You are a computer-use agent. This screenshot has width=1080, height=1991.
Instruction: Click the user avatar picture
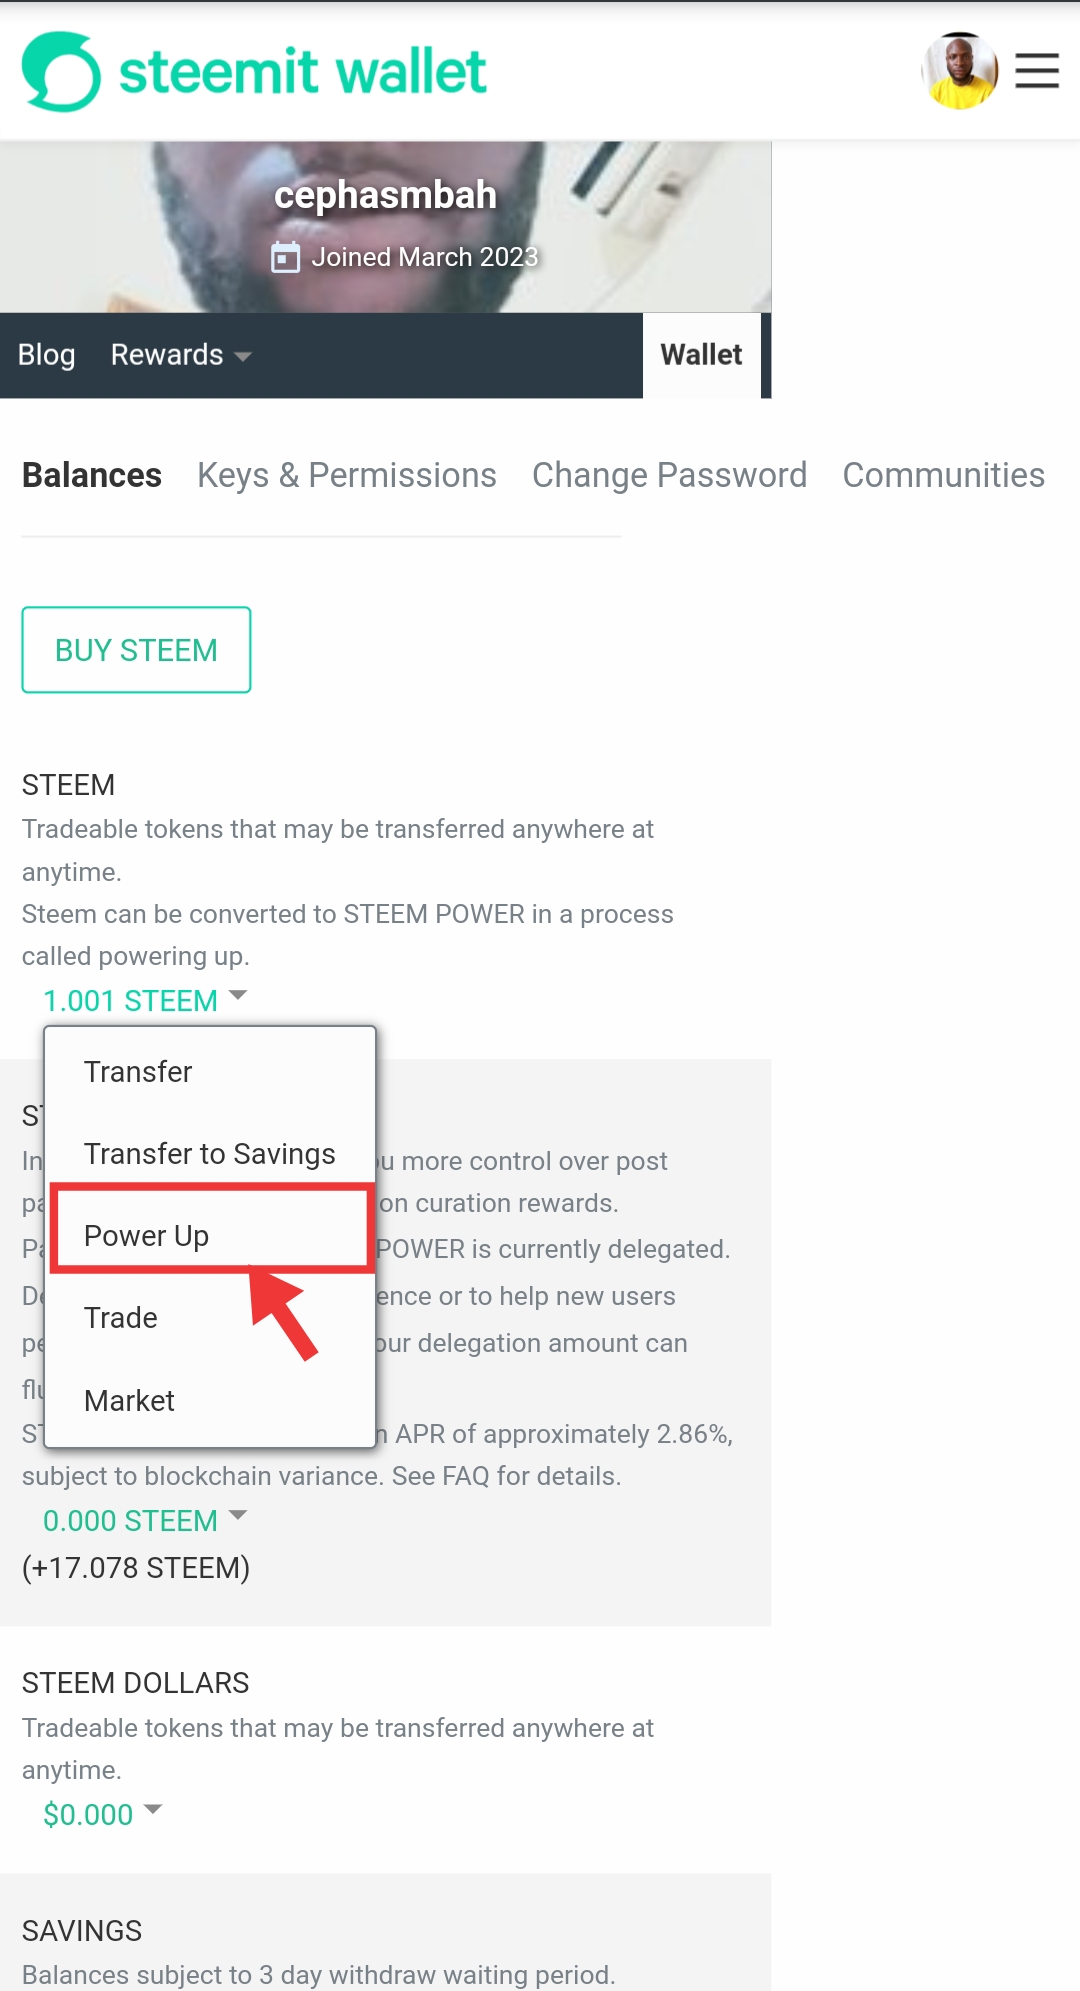(959, 71)
